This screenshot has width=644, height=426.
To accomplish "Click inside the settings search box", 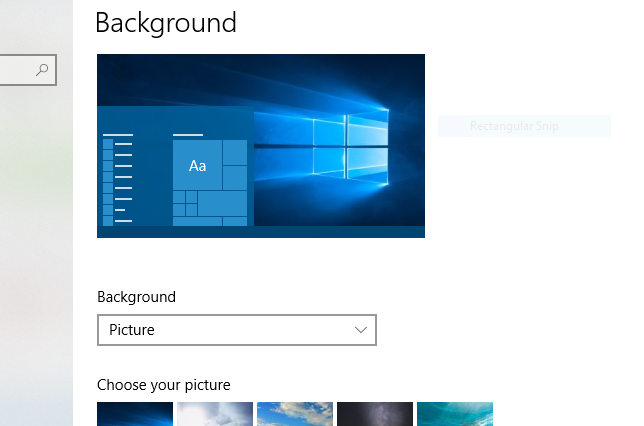I will point(28,70).
